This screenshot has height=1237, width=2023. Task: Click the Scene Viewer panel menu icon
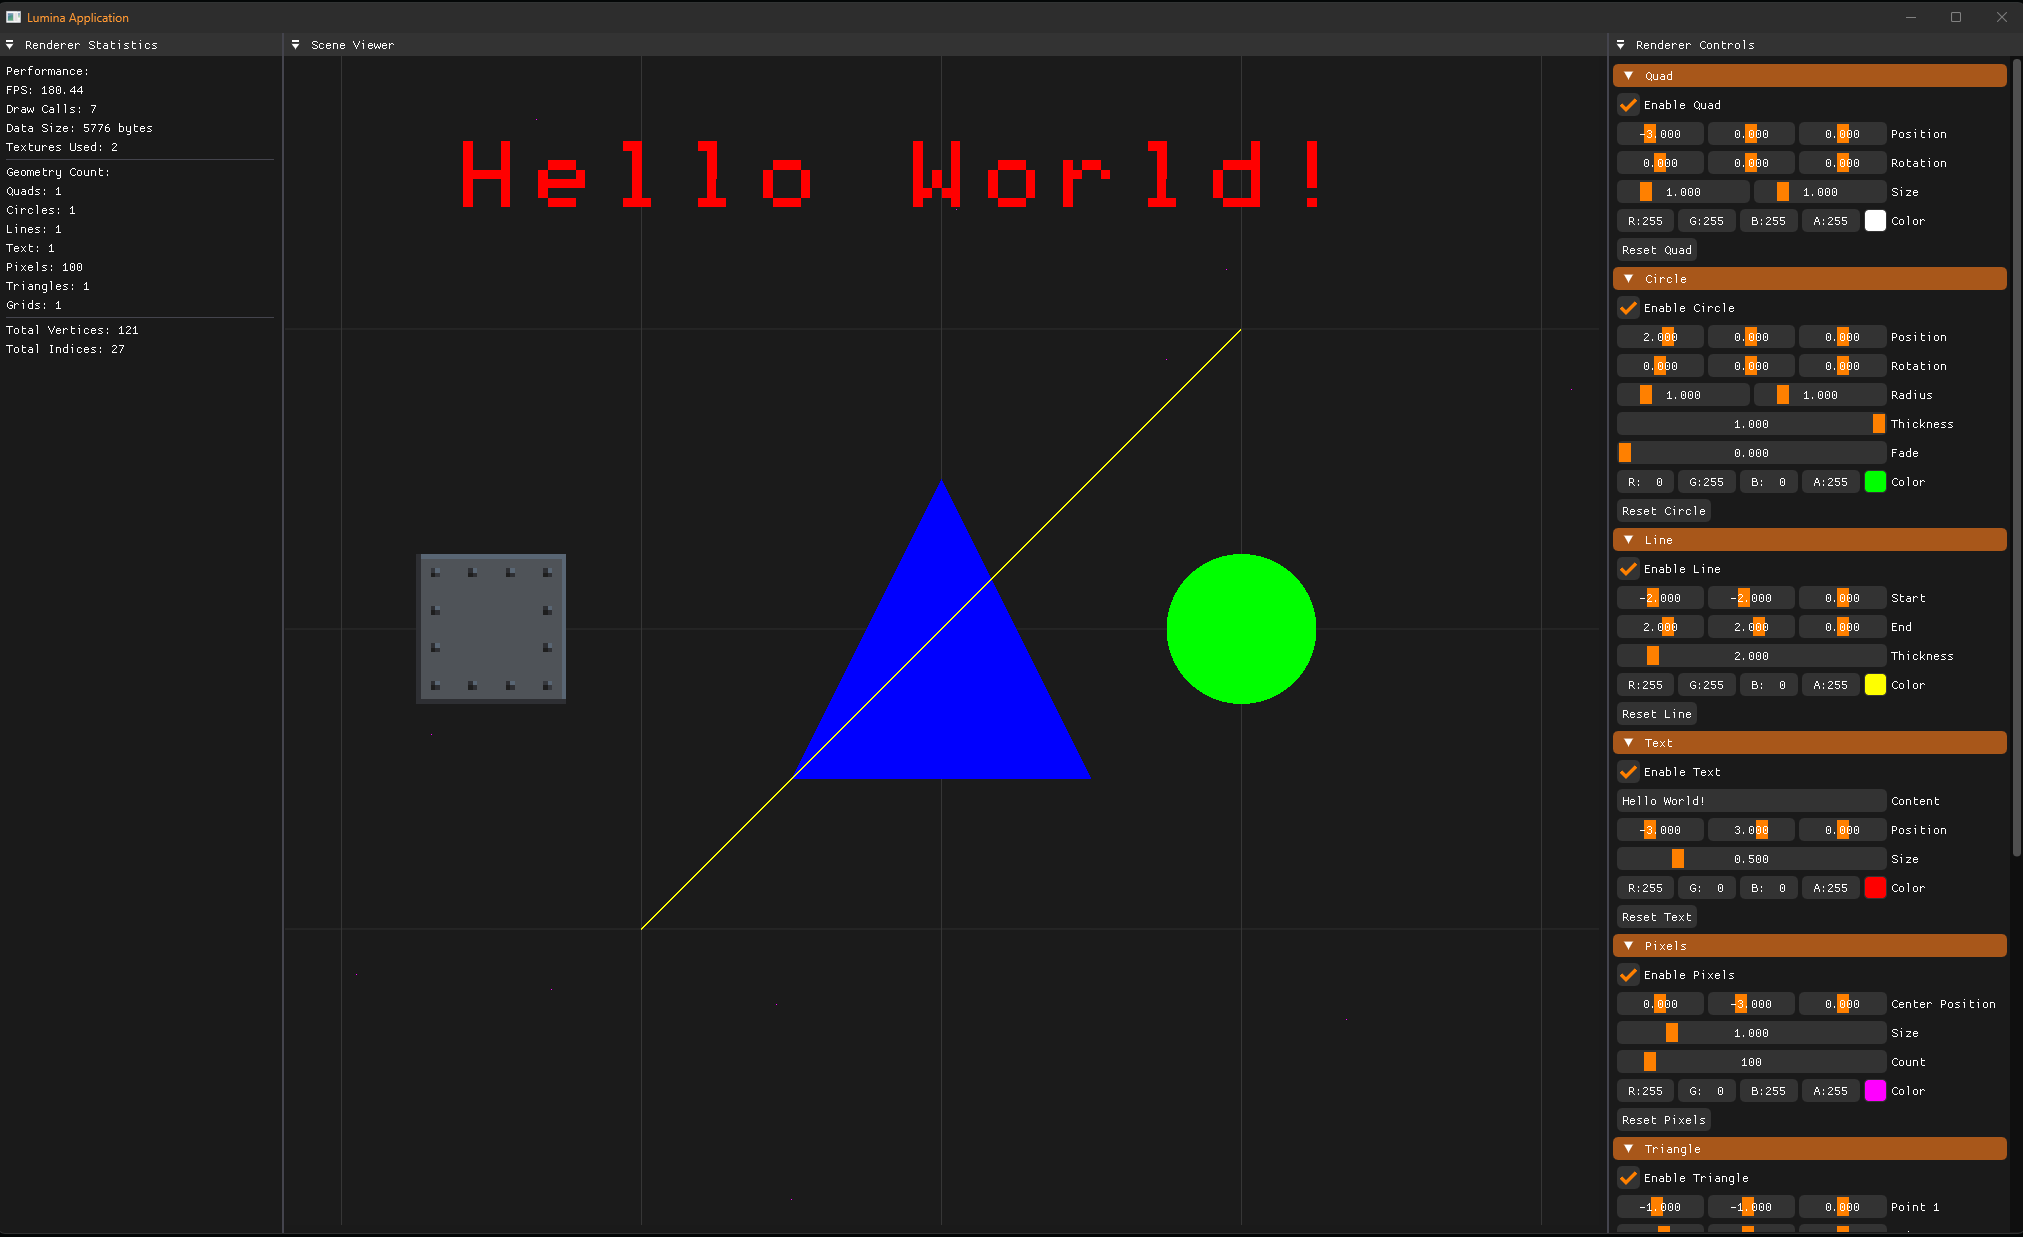click(x=296, y=44)
